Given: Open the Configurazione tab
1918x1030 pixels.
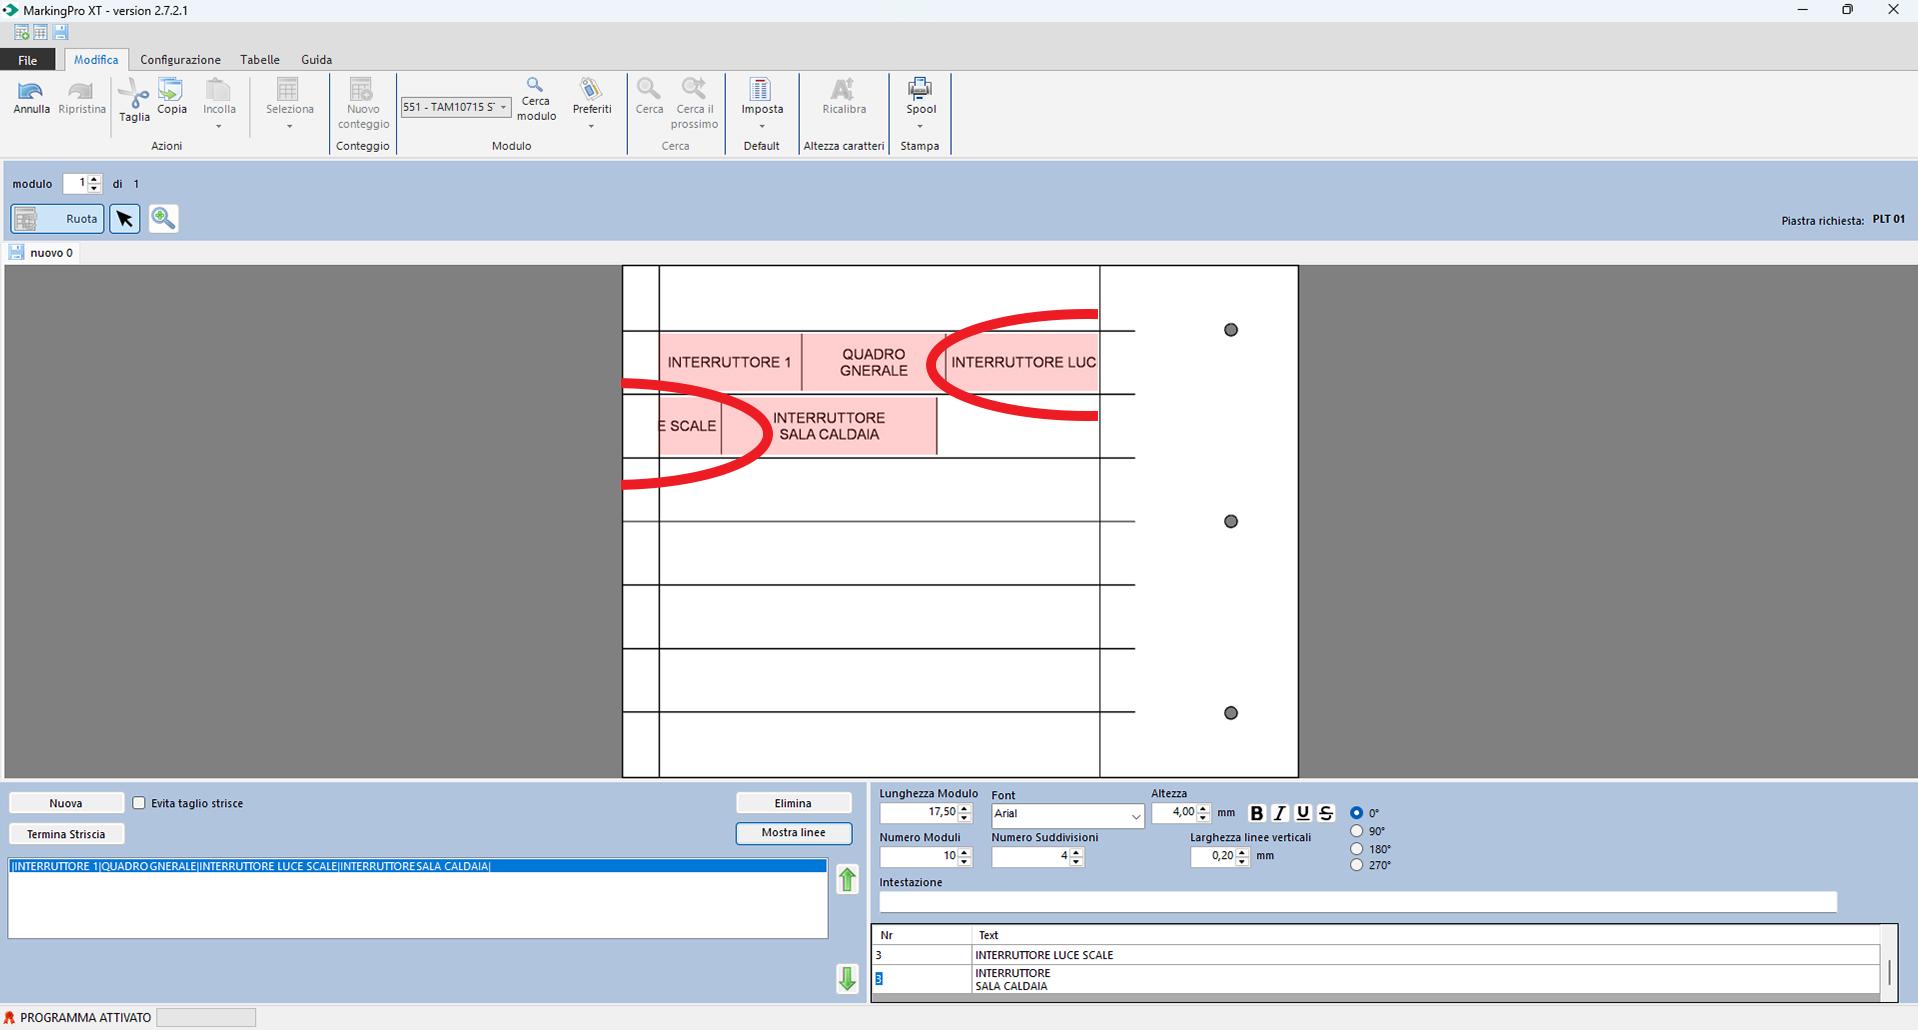Looking at the screenshot, I should click(x=180, y=60).
